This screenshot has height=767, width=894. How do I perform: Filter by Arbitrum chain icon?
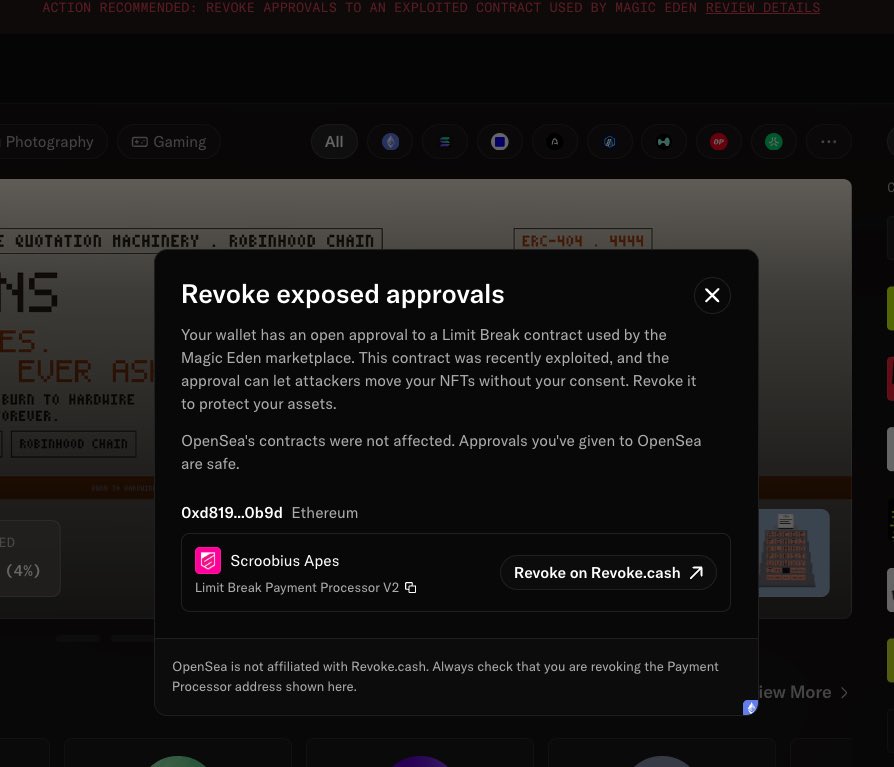click(x=609, y=141)
